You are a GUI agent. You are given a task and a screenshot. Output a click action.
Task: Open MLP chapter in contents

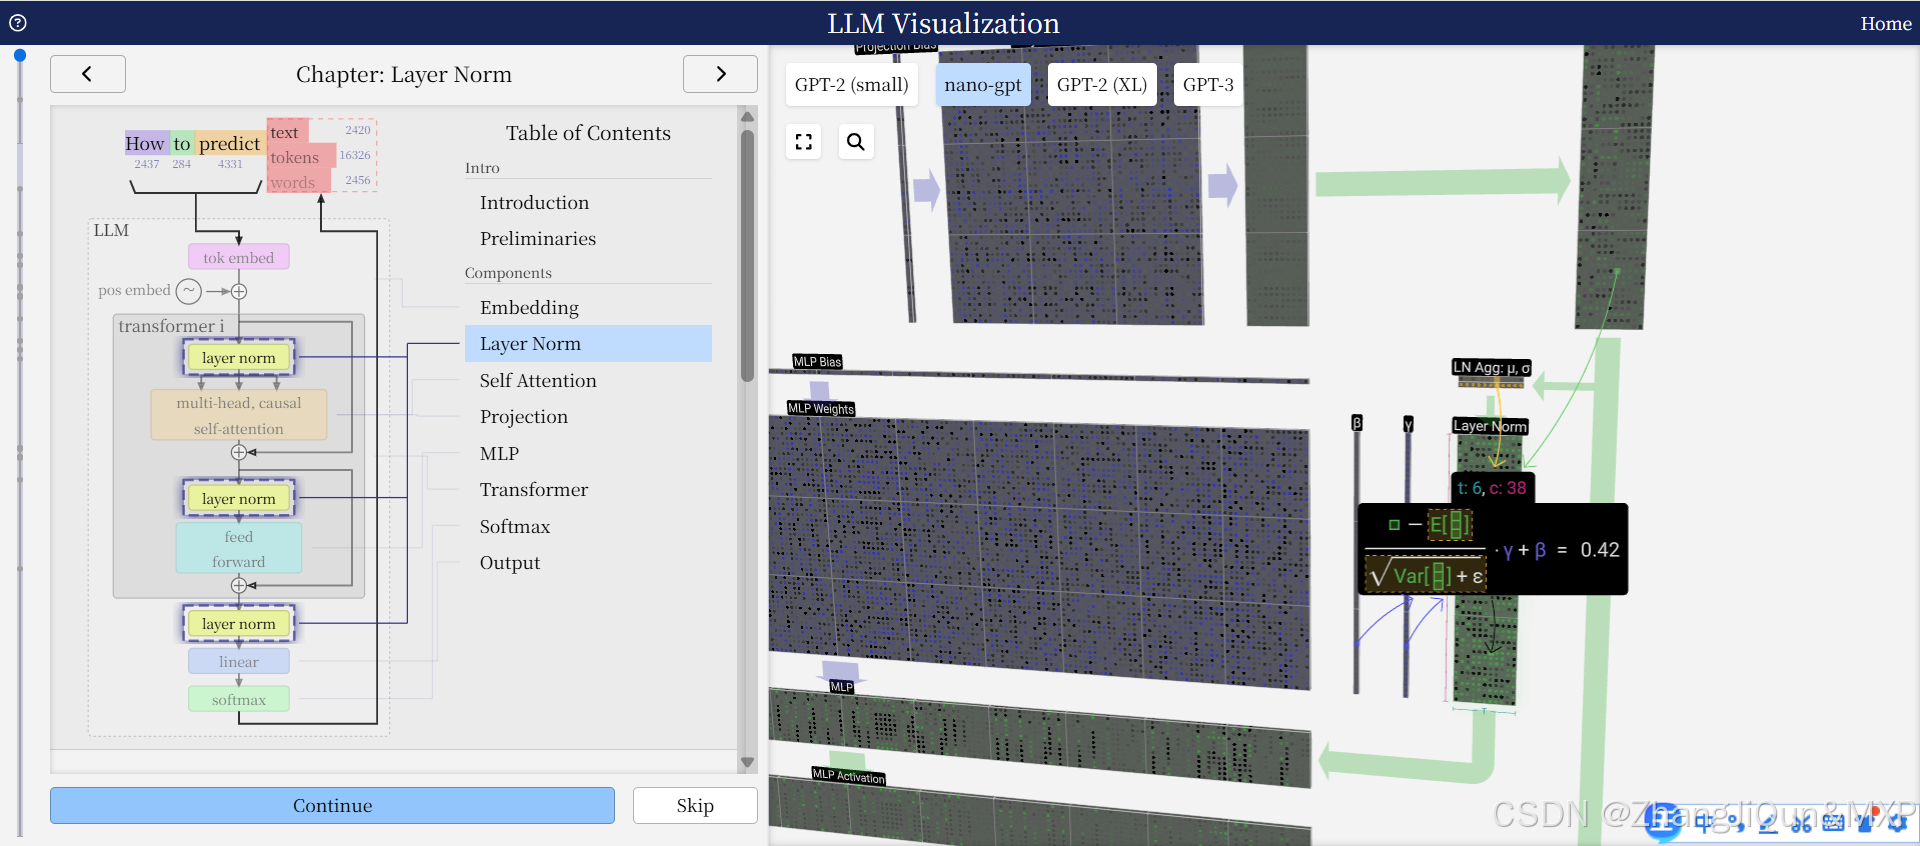click(588, 454)
